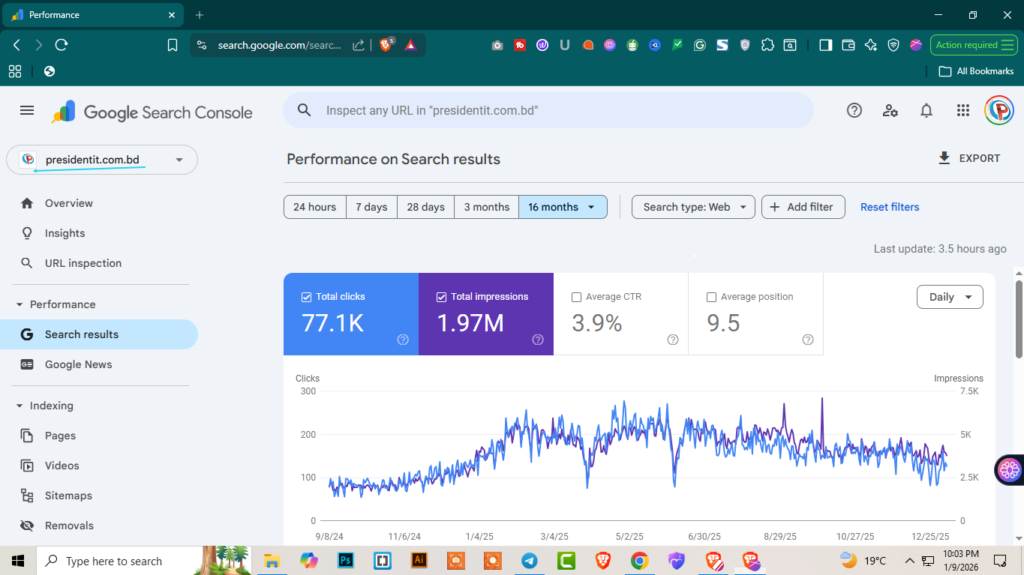Click the page vertical scrollbar thumb
This screenshot has height=575, width=1024.
click(1019, 319)
